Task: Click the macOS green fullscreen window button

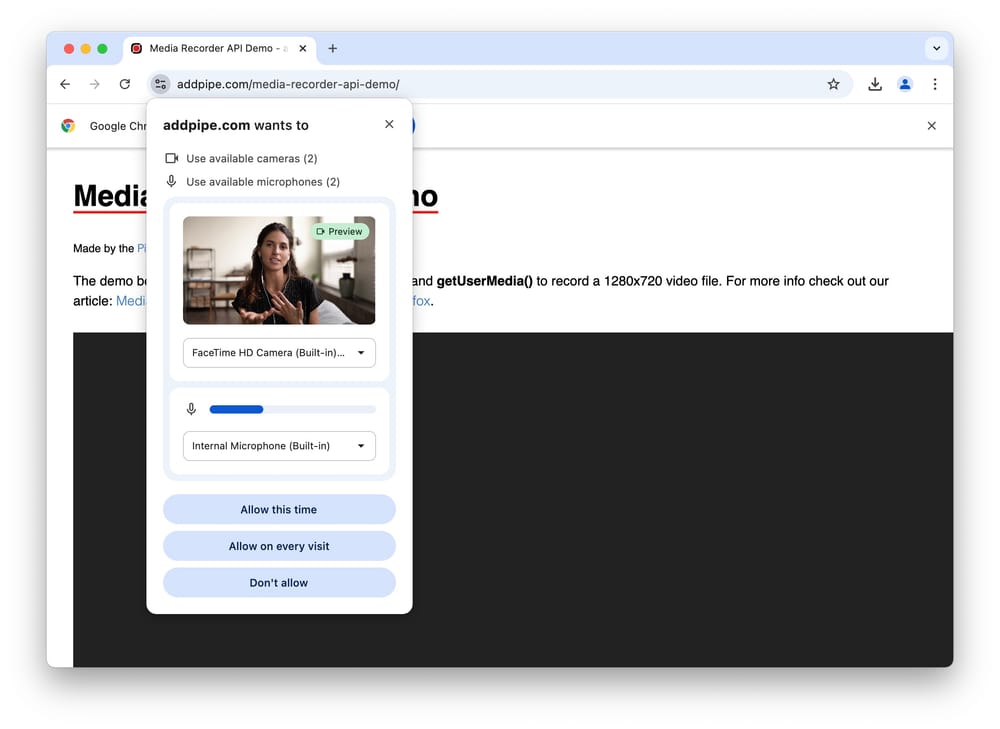Action: tap(102, 48)
